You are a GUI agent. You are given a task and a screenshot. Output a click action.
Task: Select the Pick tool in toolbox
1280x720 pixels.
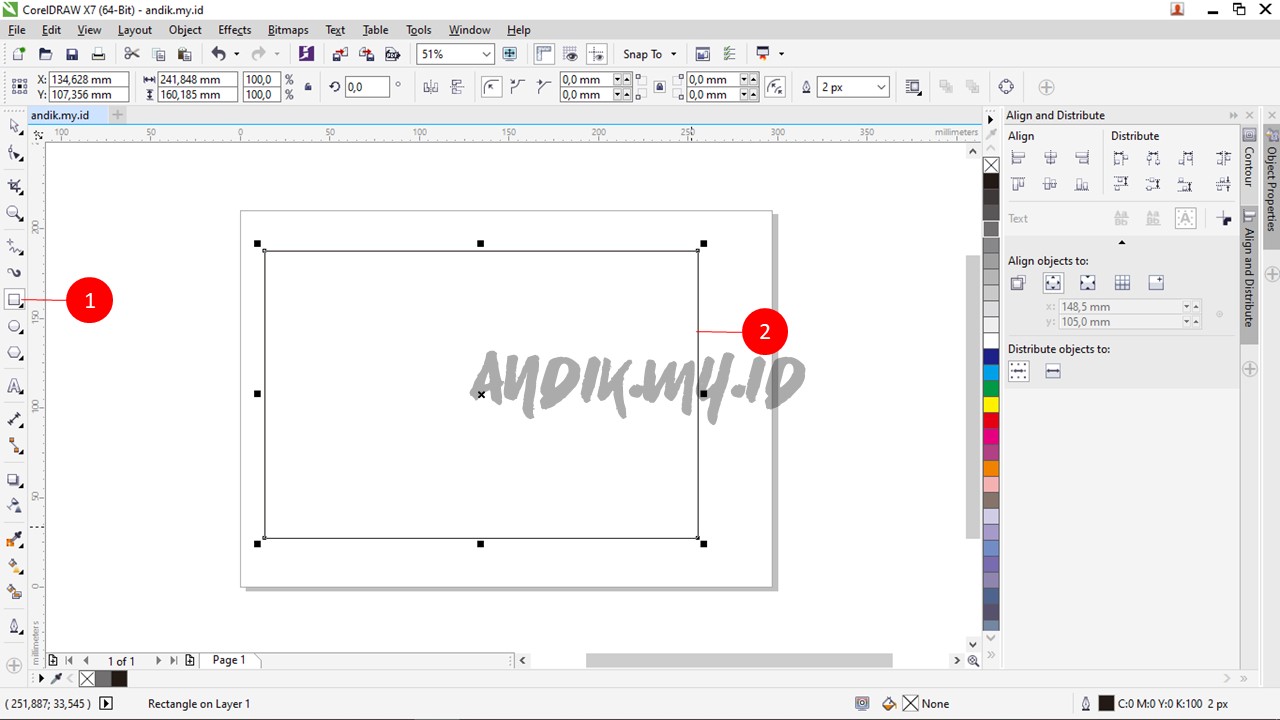(x=14, y=126)
